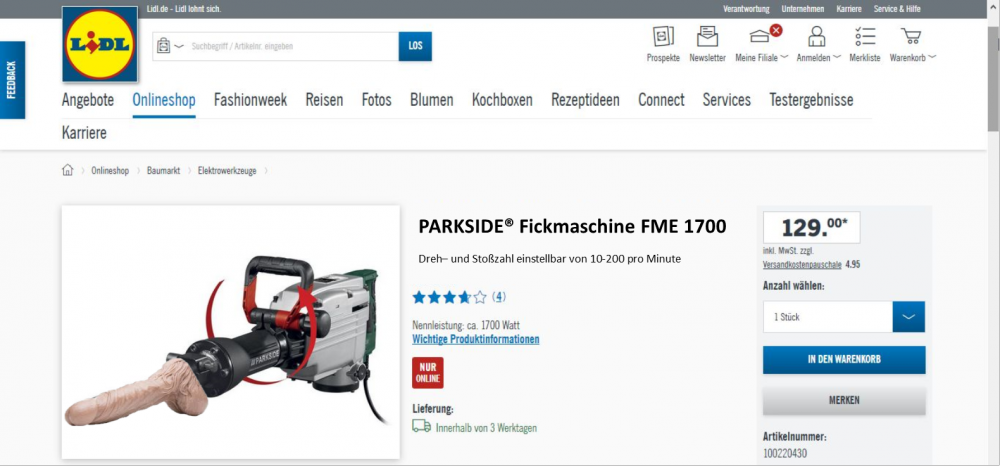
Task: Click the home breadcrumb icon
Action: [68, 171]
